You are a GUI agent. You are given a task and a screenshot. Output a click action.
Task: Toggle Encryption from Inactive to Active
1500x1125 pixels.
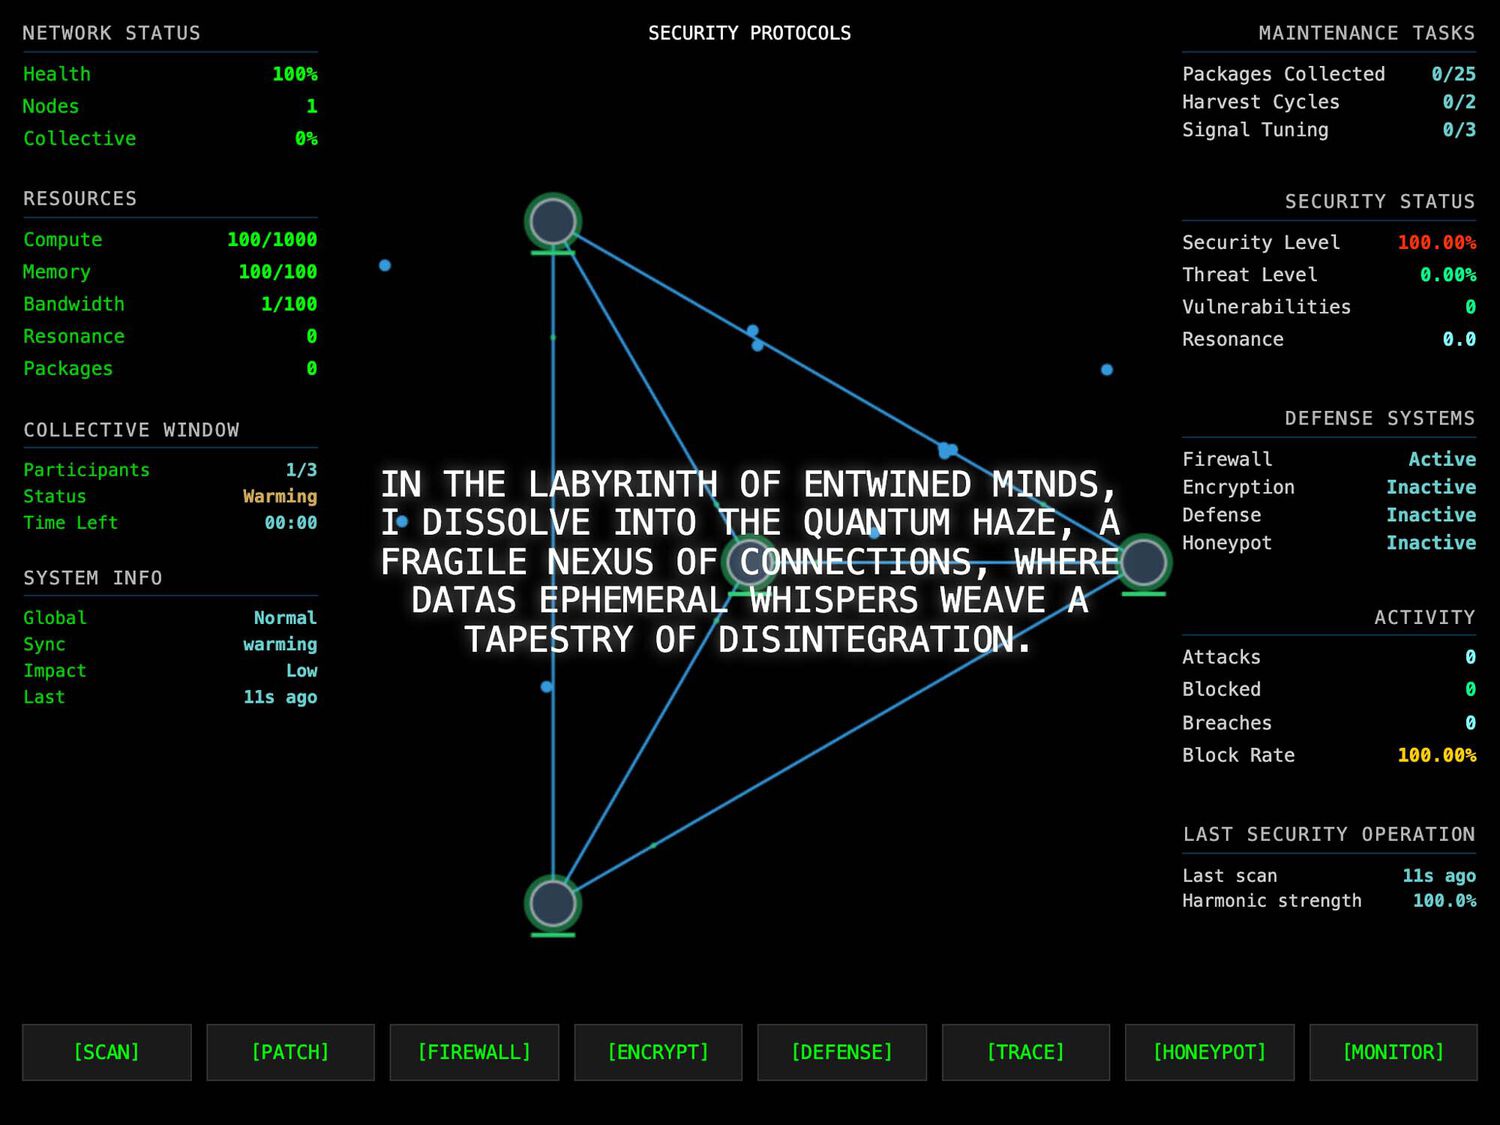[x=1431, y=487]
